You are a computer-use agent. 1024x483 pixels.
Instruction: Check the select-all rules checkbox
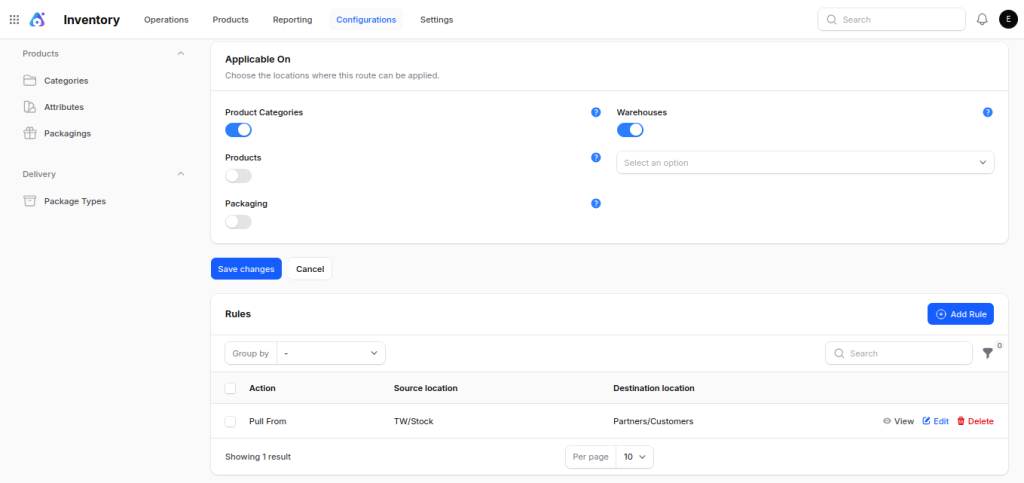pos(230,388)
